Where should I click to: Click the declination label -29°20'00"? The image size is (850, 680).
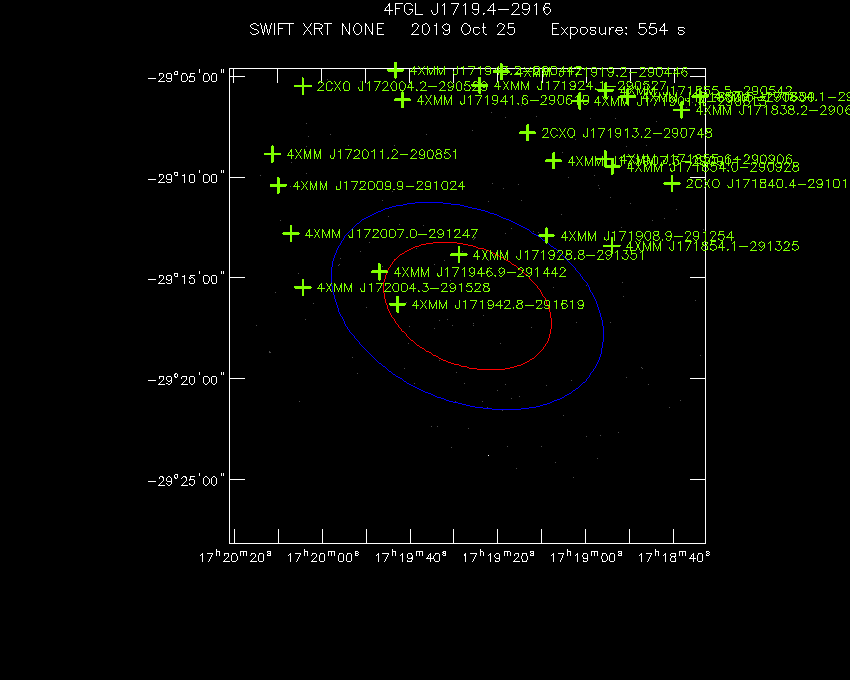pyautogui.click(x=186, y=380)
